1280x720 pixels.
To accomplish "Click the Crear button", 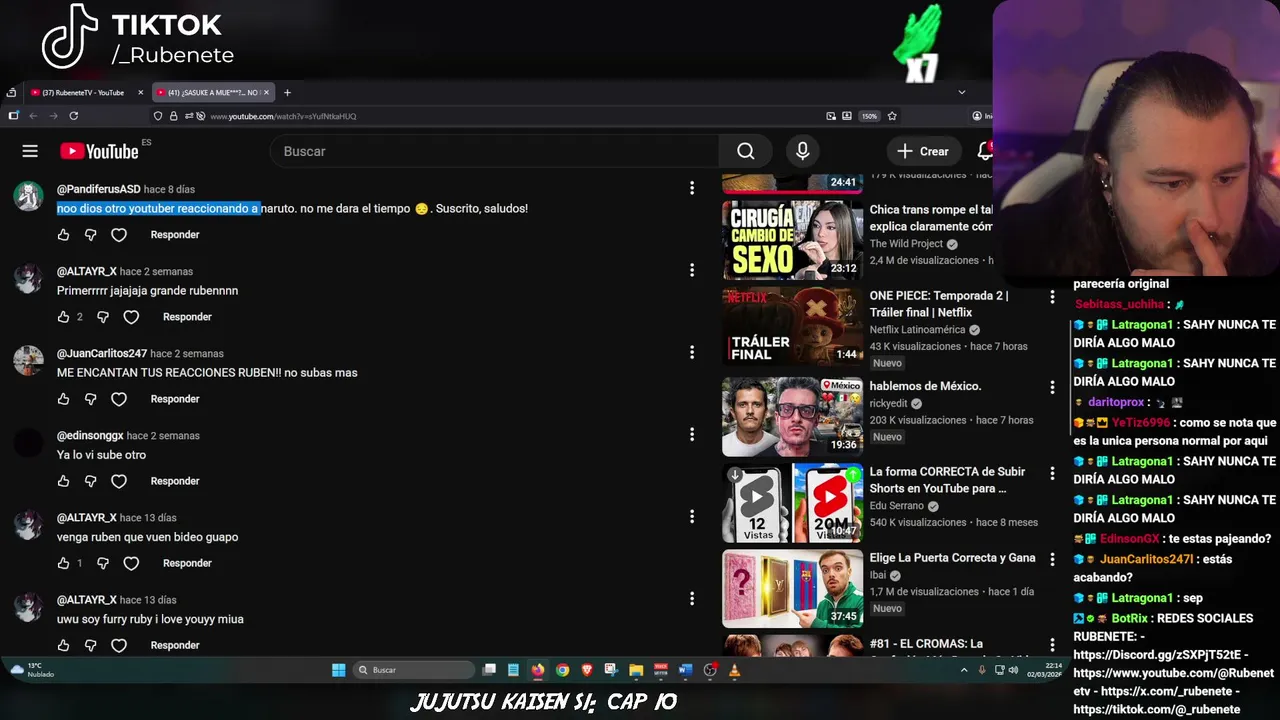I will (923, 151).
